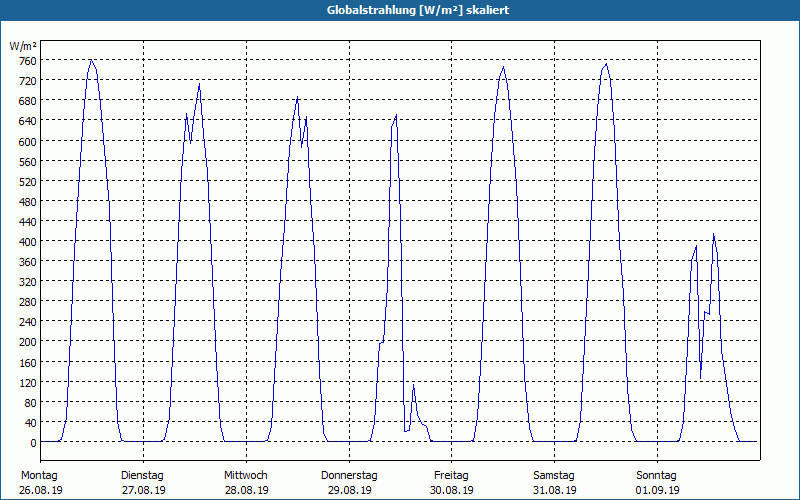
Task: Click the '26.08.19' date label
Action: 41,490
